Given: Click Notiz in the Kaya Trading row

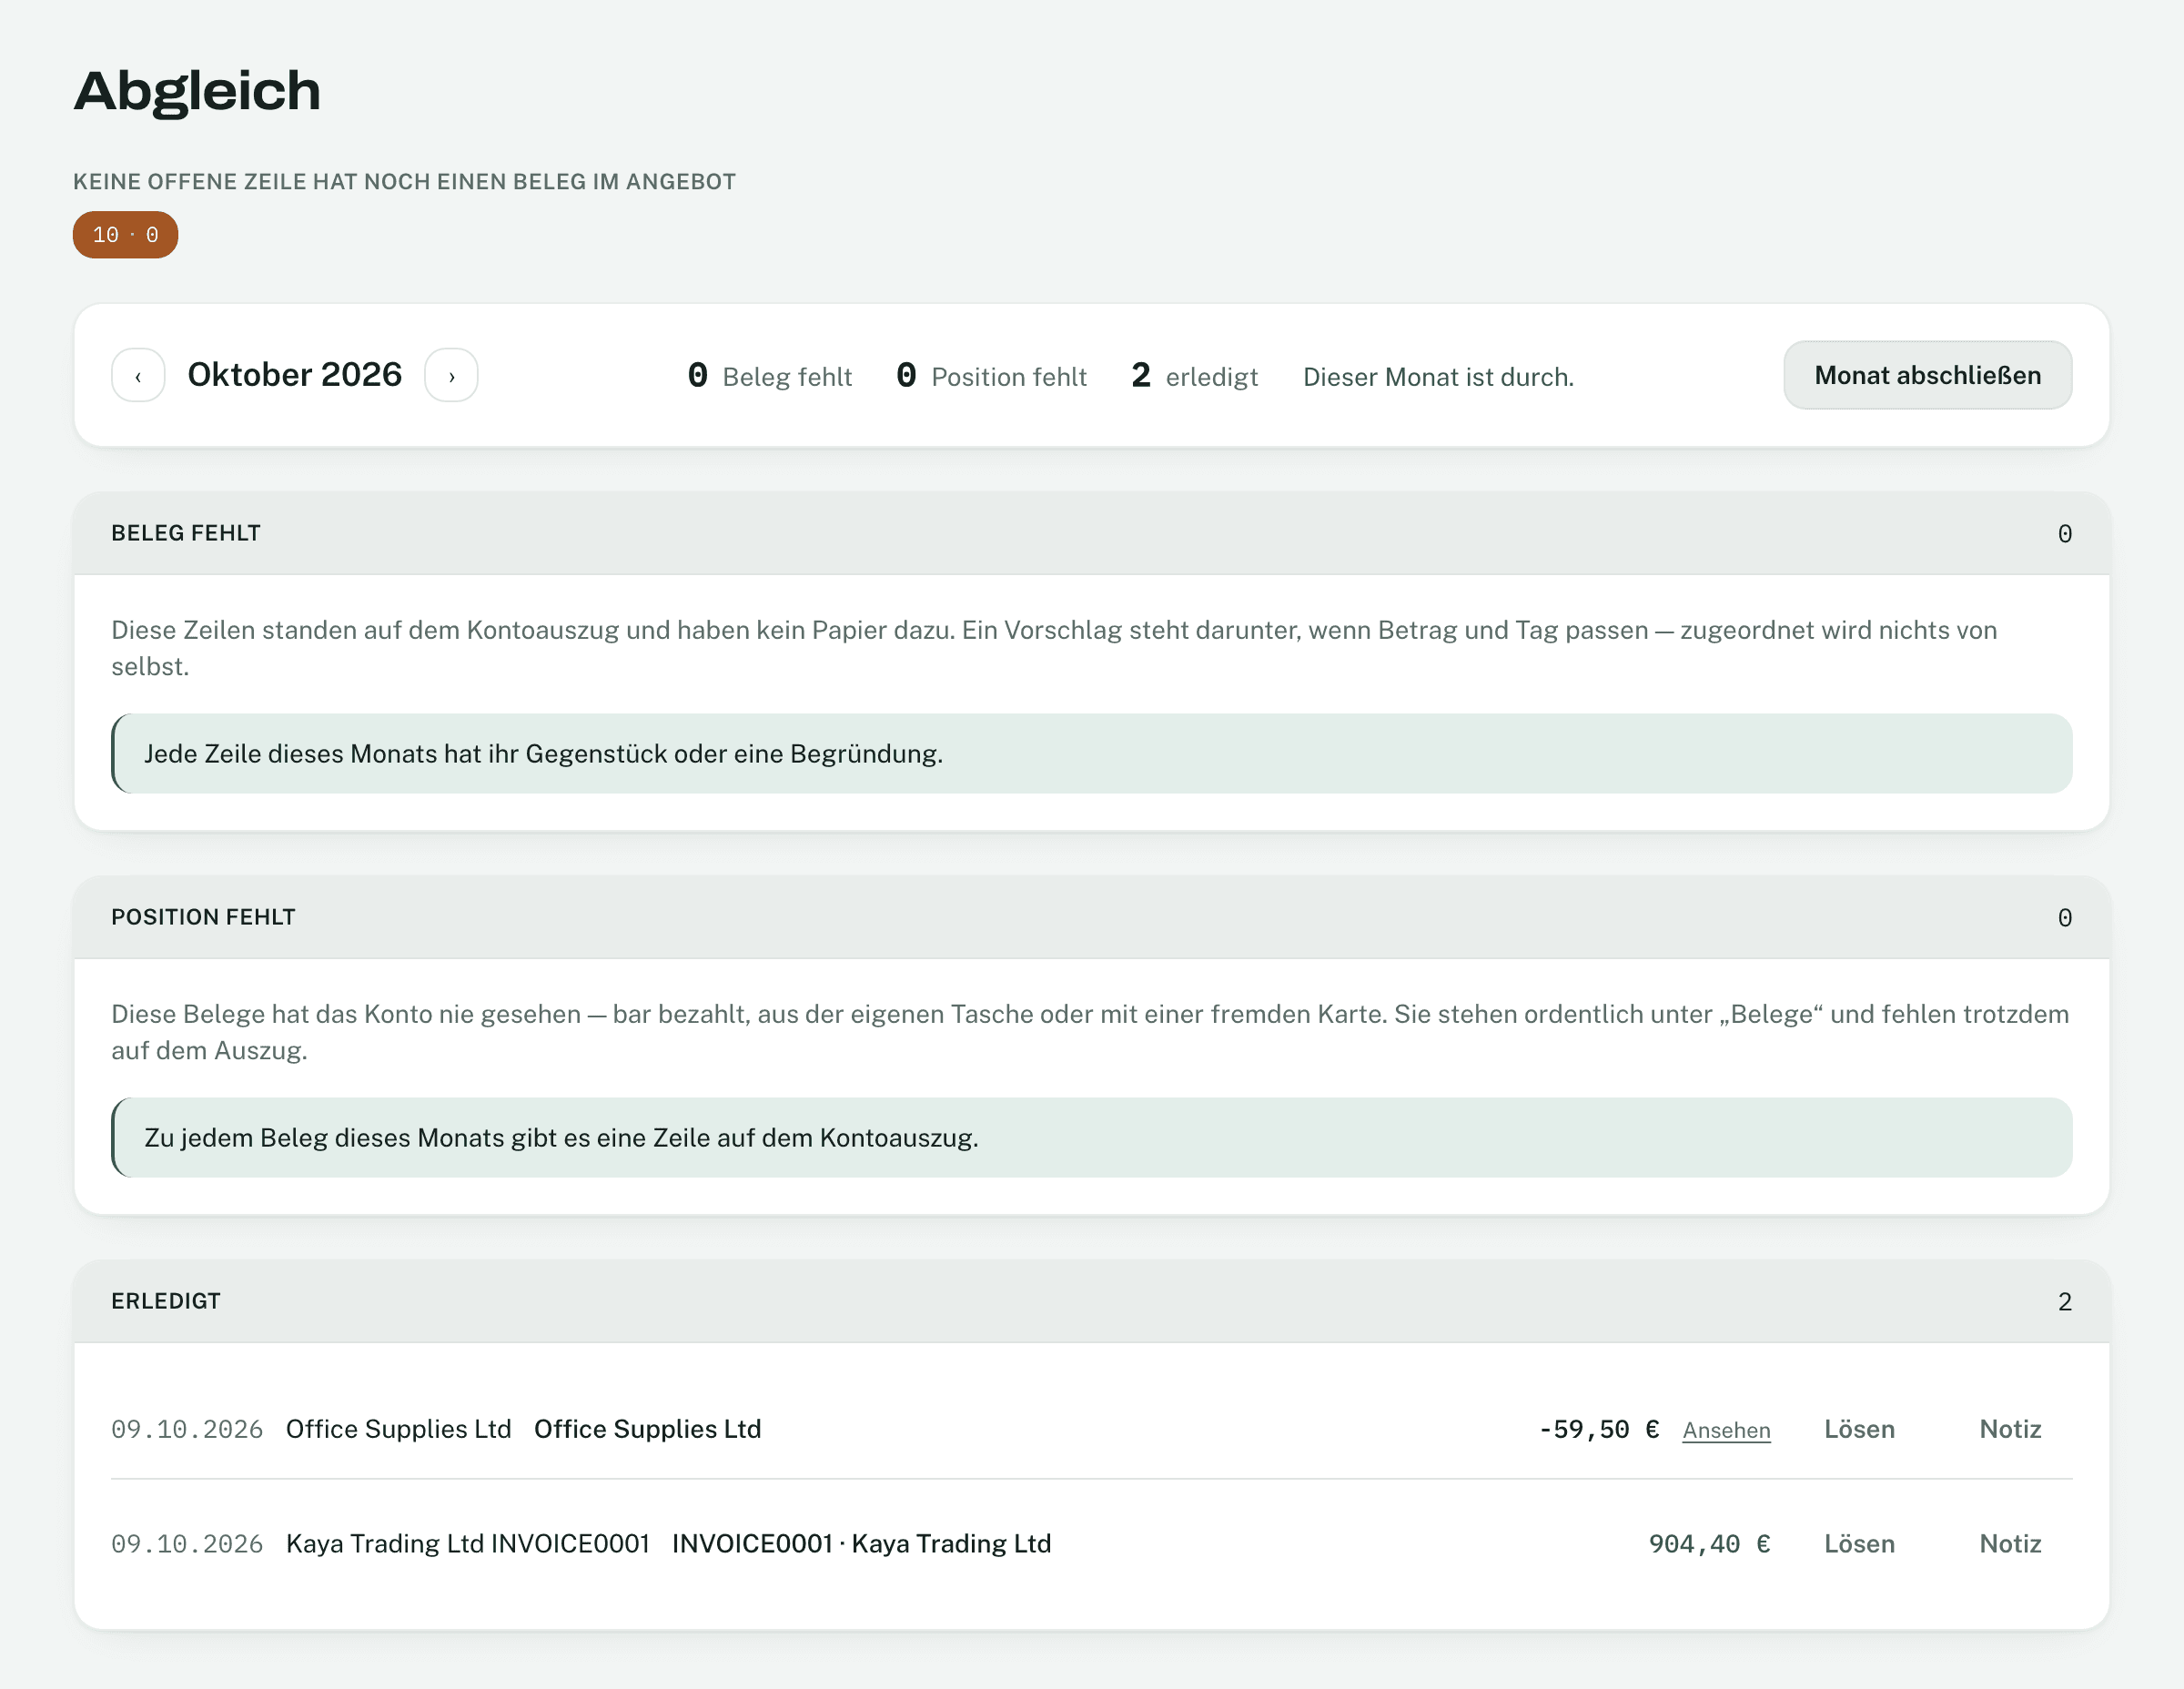Looking at the screenshot, I should 2010,1543.
